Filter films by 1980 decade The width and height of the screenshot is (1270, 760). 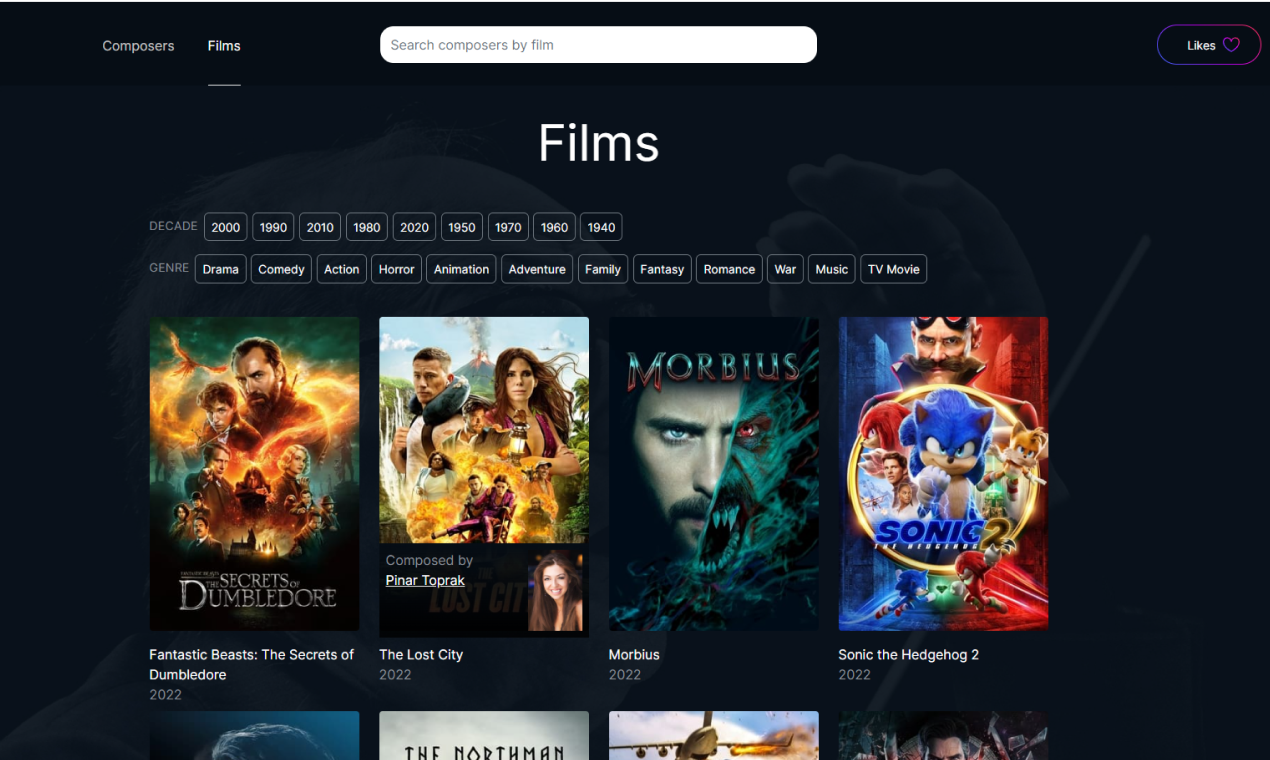click(367, 227)
